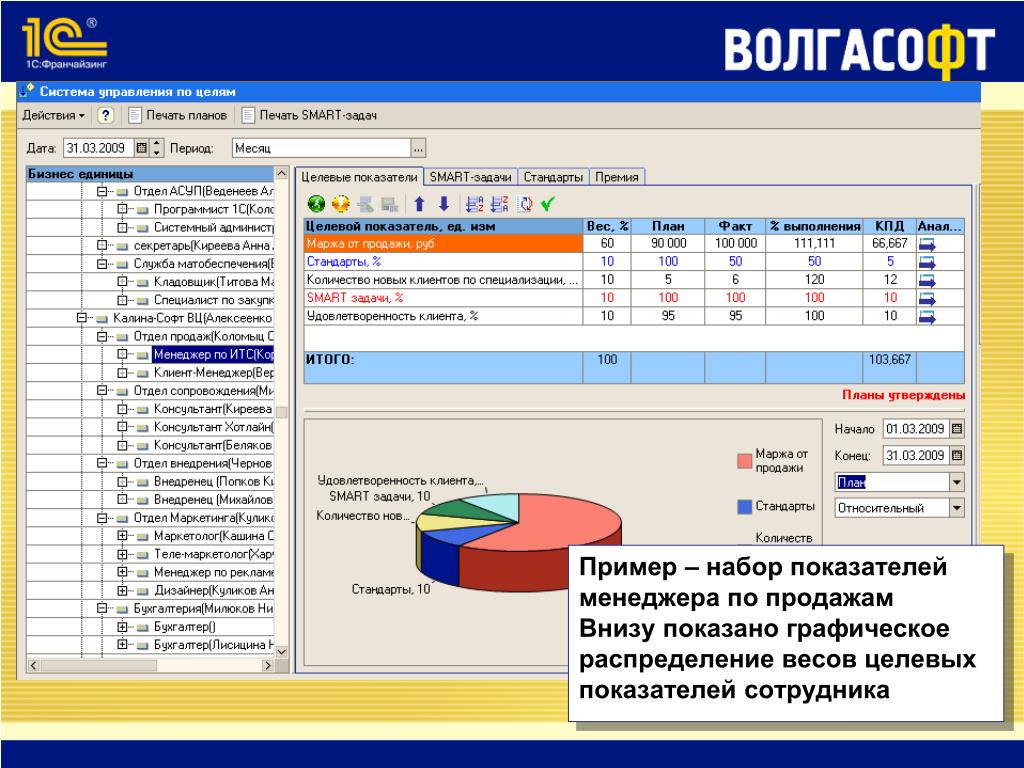Click Печать планов button

coord(178,116)
